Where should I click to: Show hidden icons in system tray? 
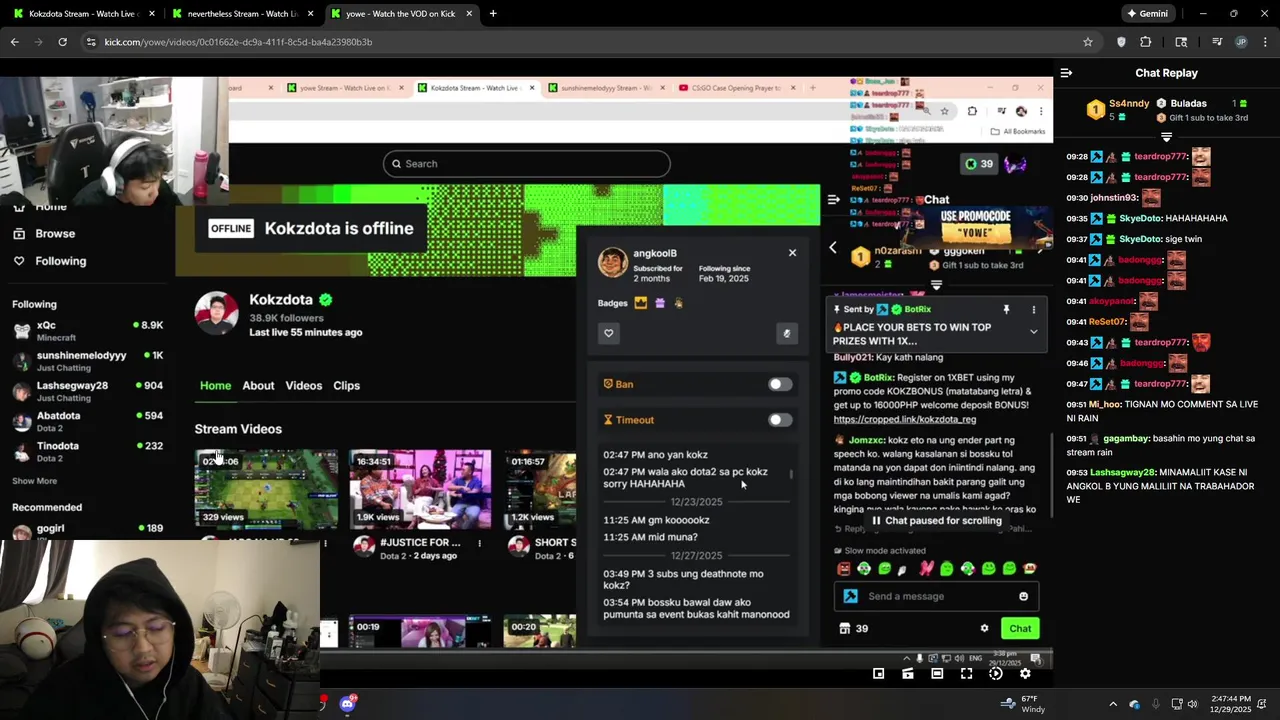click(x=1113, y=704)
